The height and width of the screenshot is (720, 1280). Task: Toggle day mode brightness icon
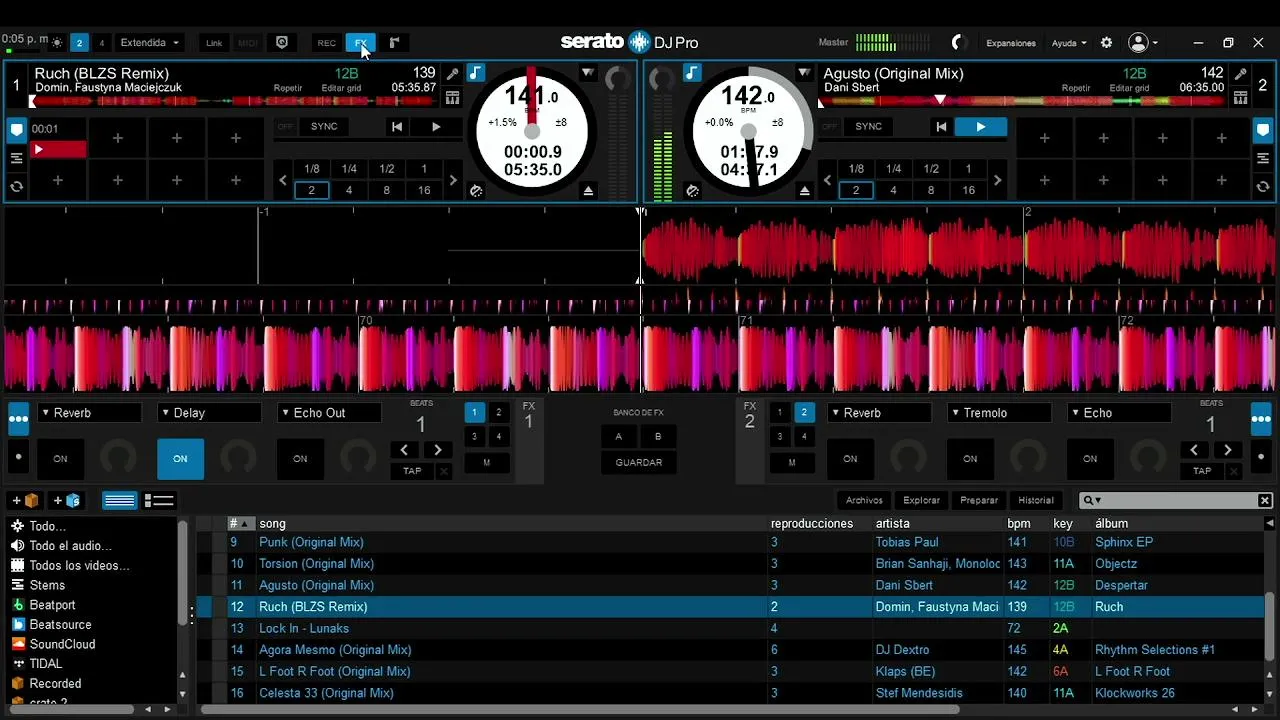(x=57, y=43)
